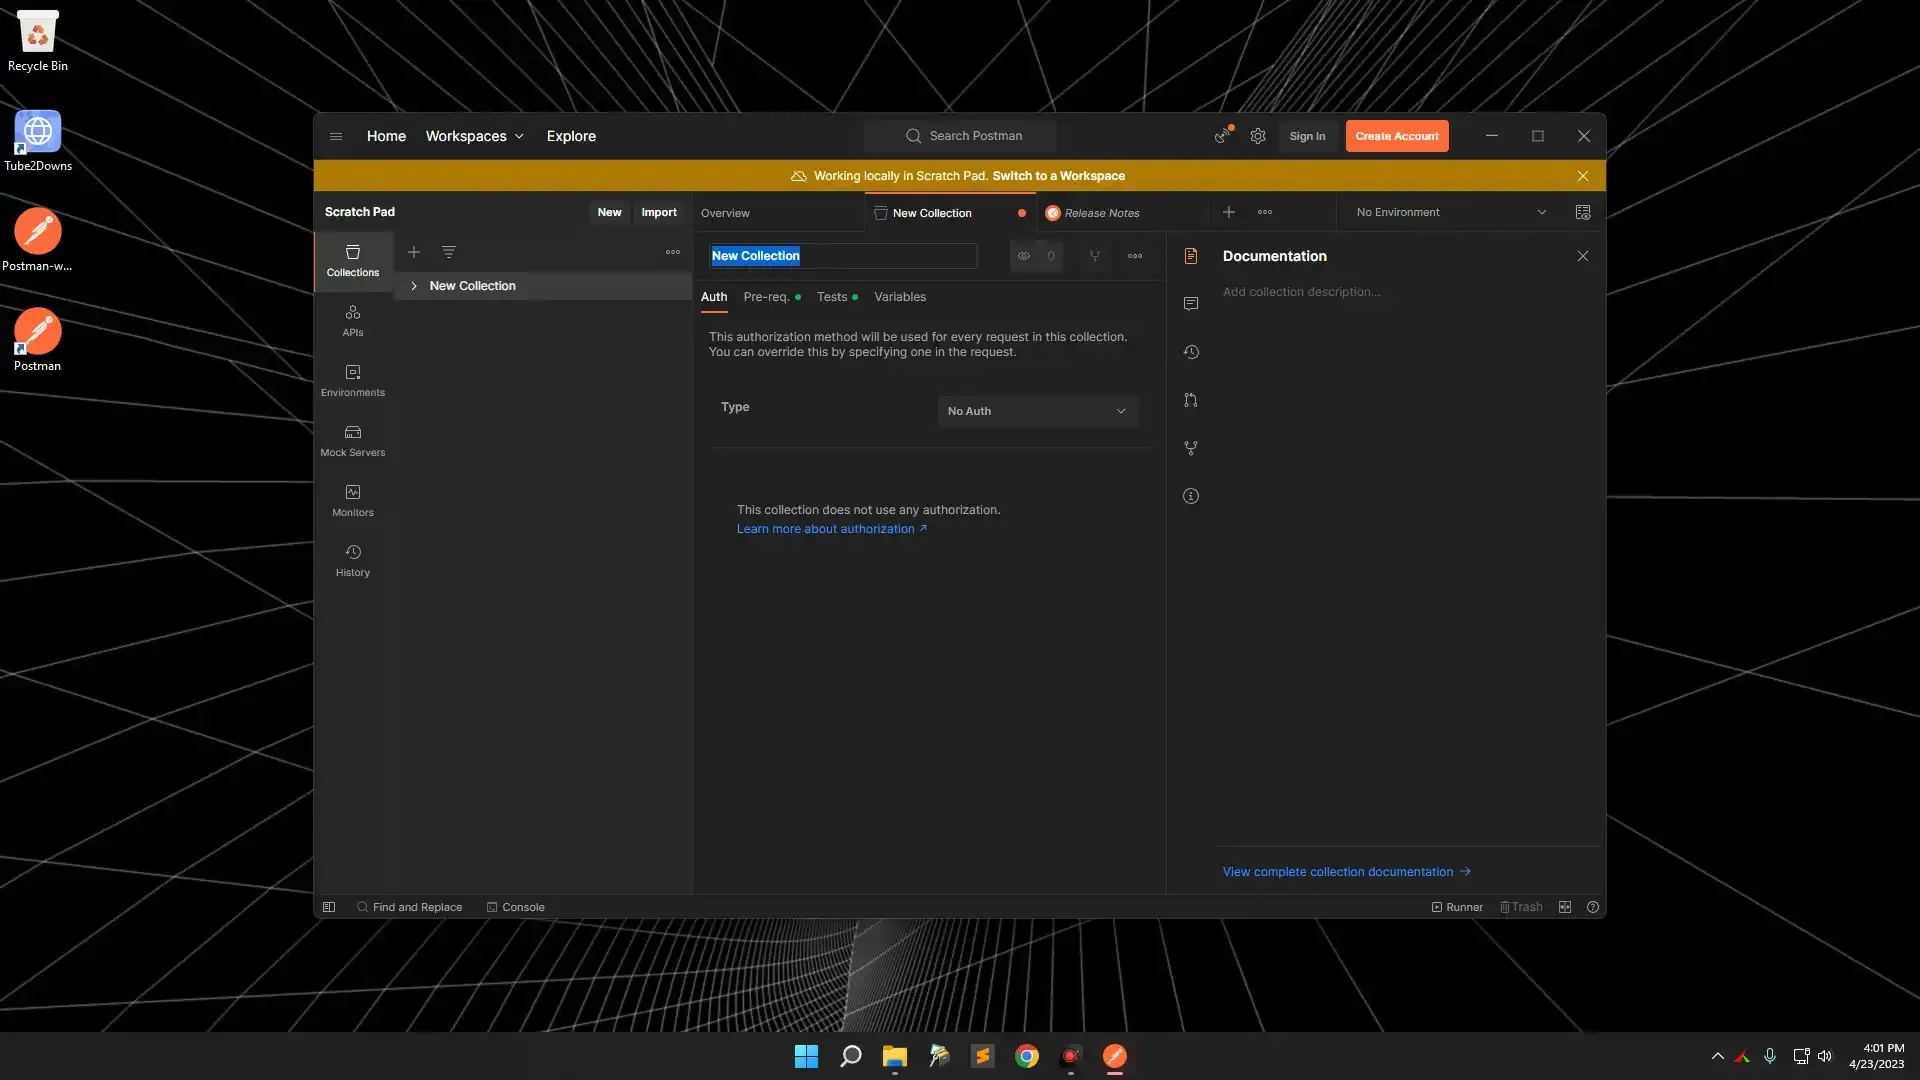Click the Import button
Image resolution: width=1920 pixels, height=1080 pixels.
(x=658, y=212)
